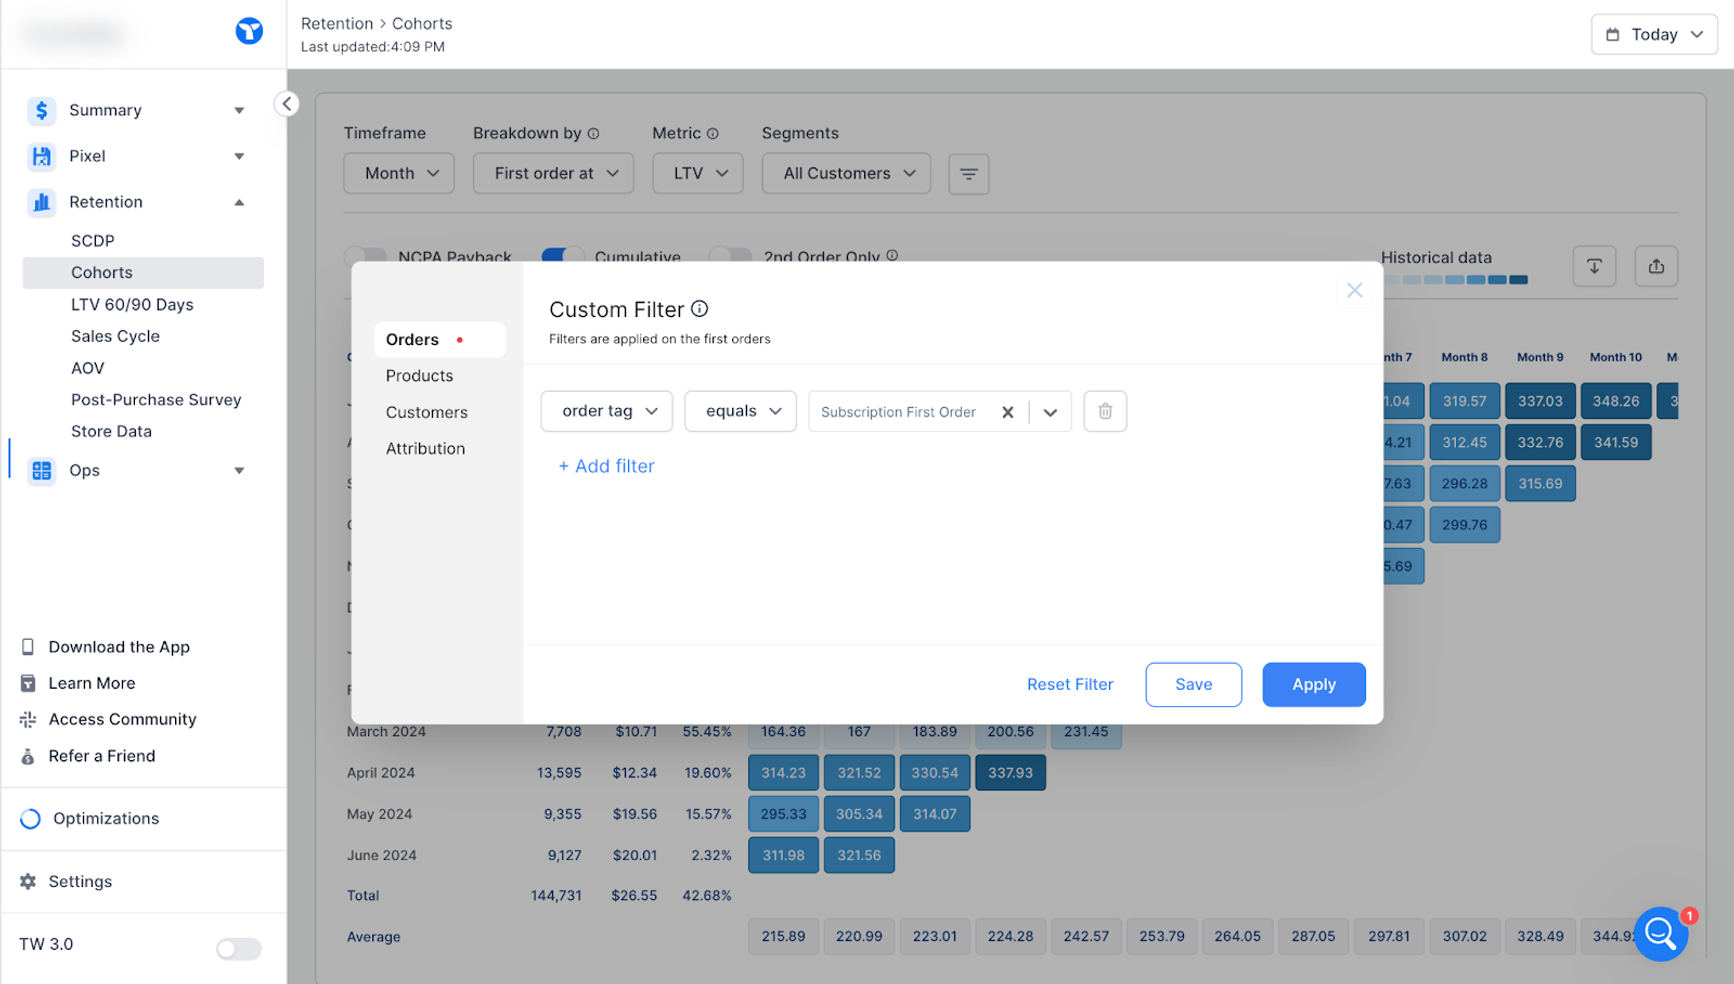Open LTV 60/90 Days in sidebar
The width and height of the screenshot is (1734, 984).
click(x=132, y=304)
